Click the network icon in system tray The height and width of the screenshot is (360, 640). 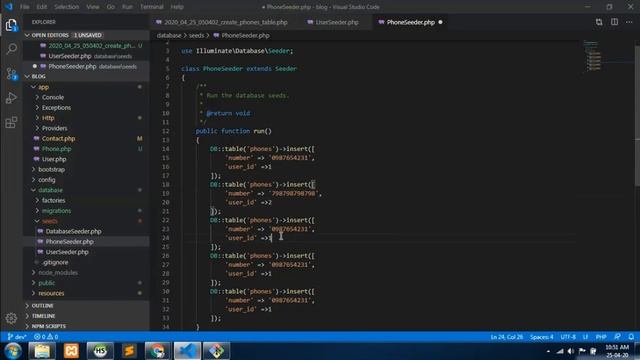(560, 351)
